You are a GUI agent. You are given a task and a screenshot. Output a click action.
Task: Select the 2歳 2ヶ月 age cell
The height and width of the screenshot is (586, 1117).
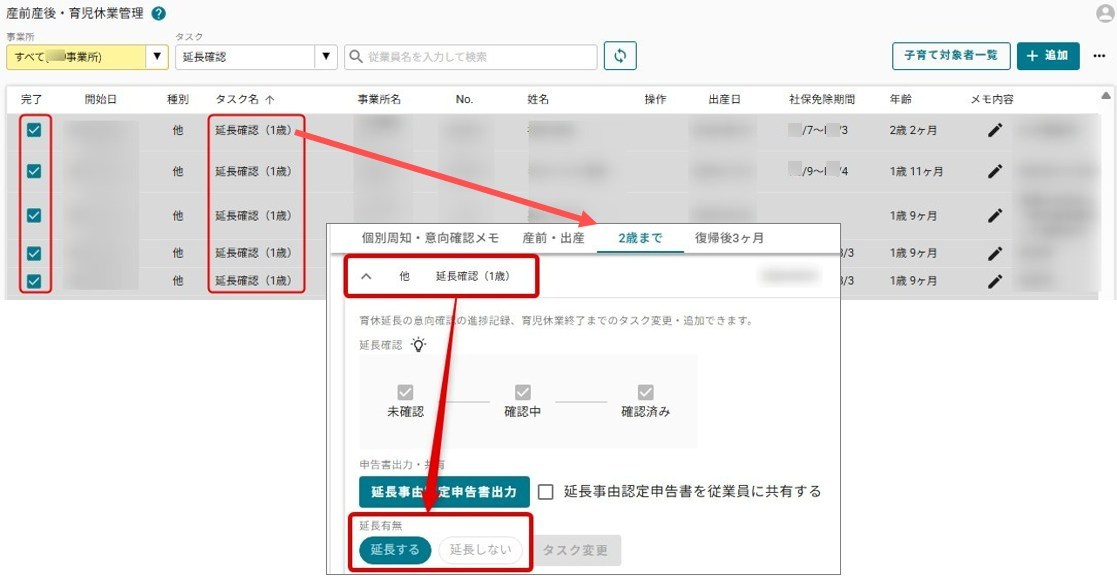(913, 130)
